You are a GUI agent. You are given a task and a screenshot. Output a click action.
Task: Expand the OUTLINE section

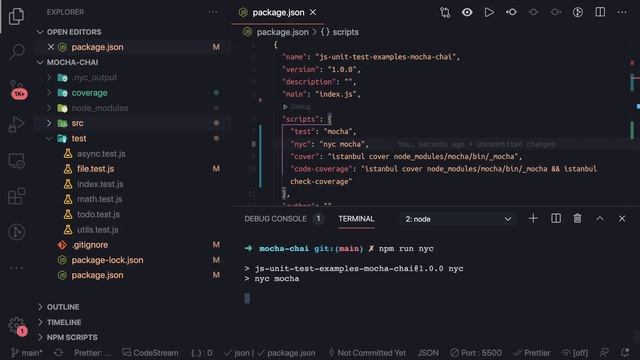(x=63, y=307)
